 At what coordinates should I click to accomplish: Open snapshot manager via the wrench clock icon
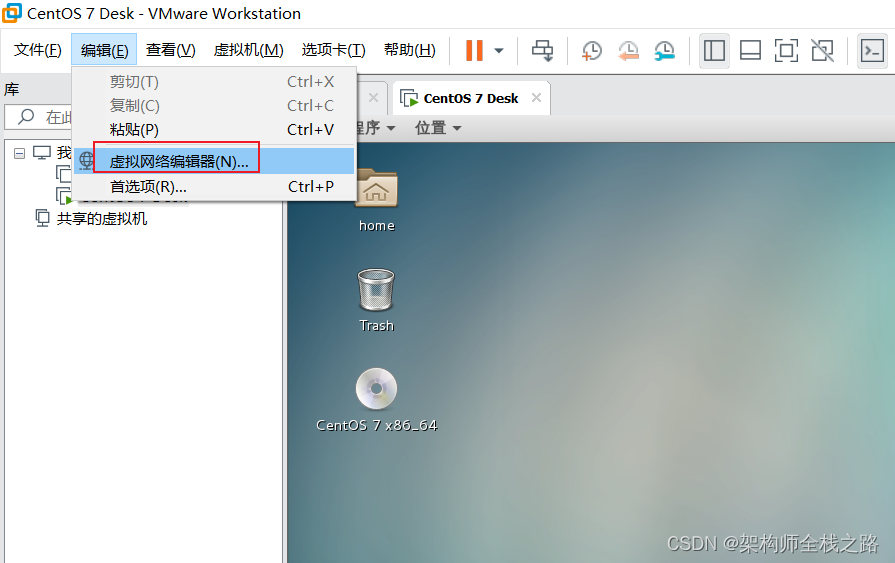coord(664,50)
